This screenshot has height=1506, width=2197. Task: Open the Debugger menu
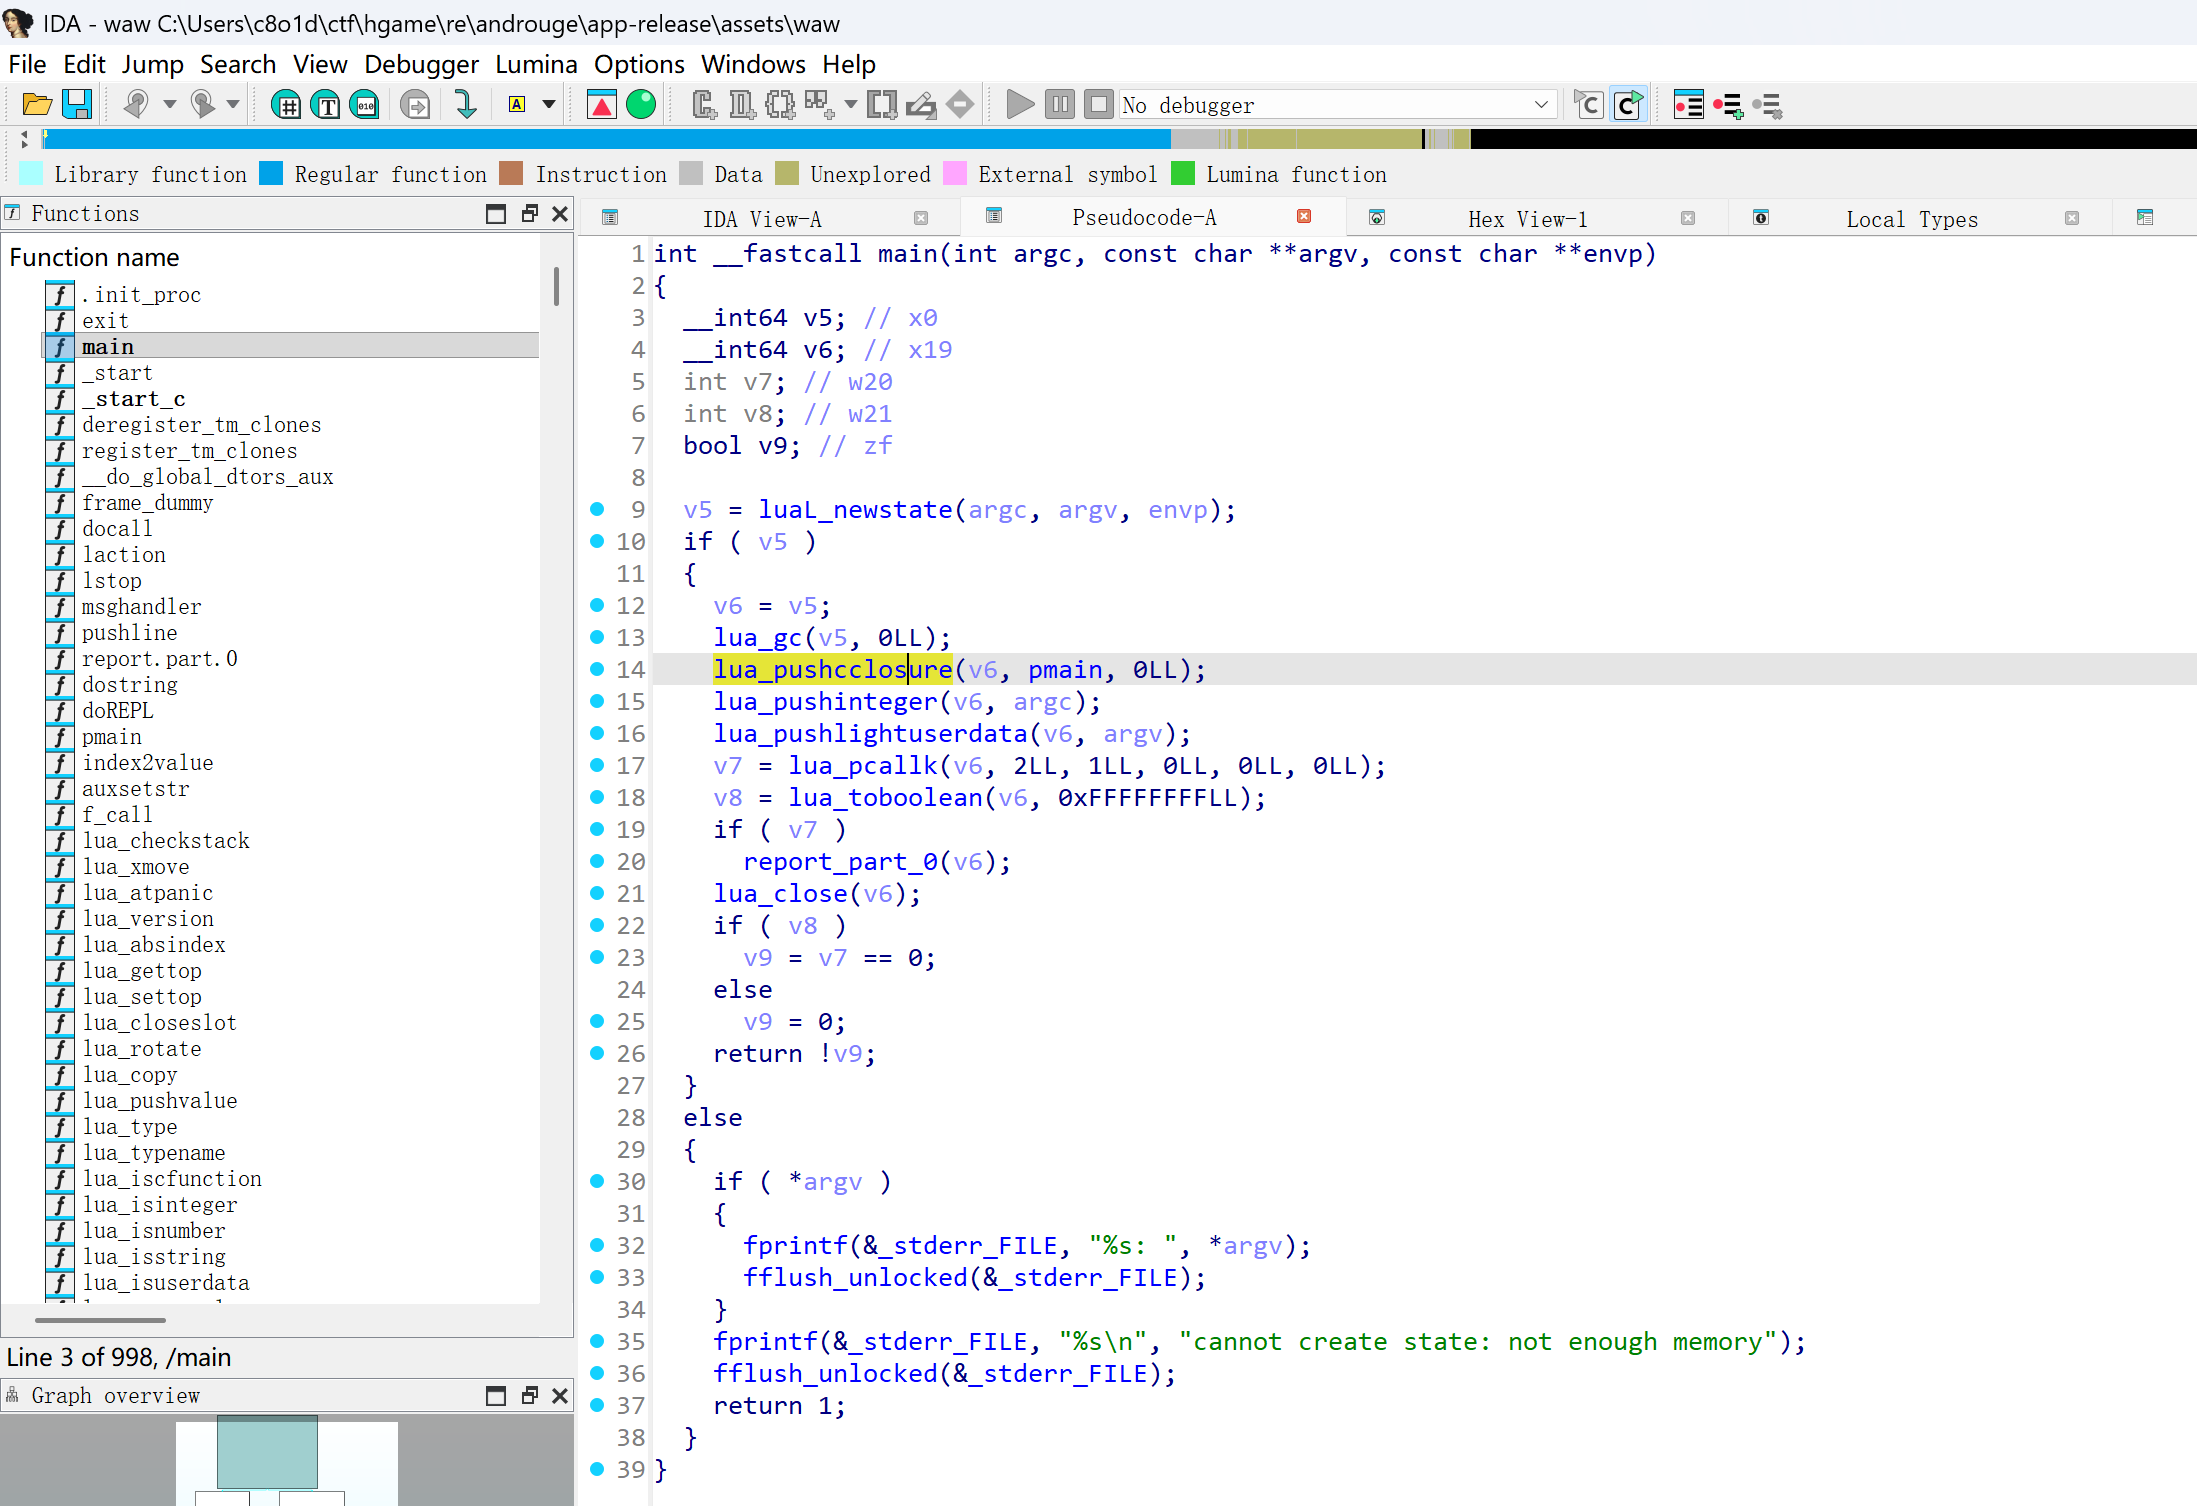point(421,64)
